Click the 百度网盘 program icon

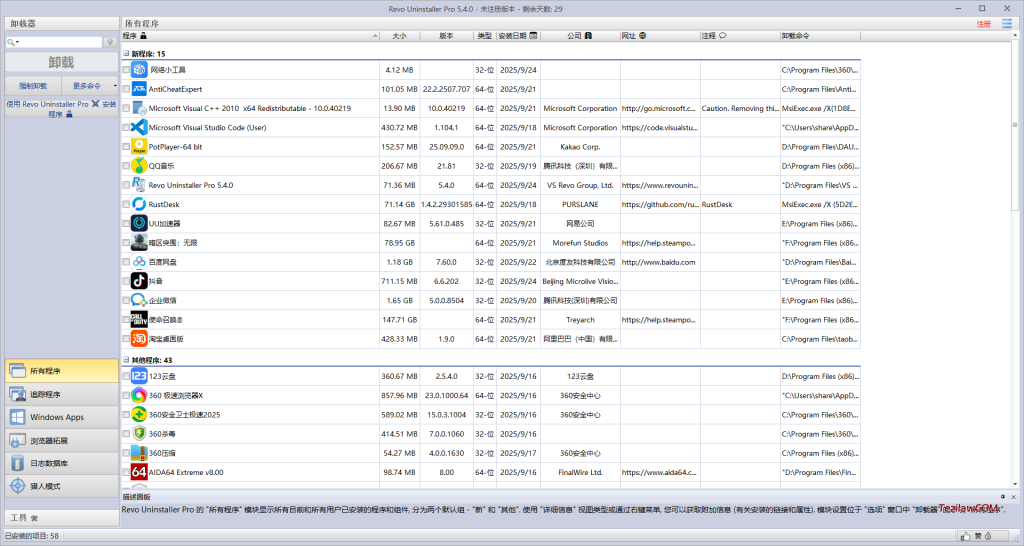coord(139,262)
